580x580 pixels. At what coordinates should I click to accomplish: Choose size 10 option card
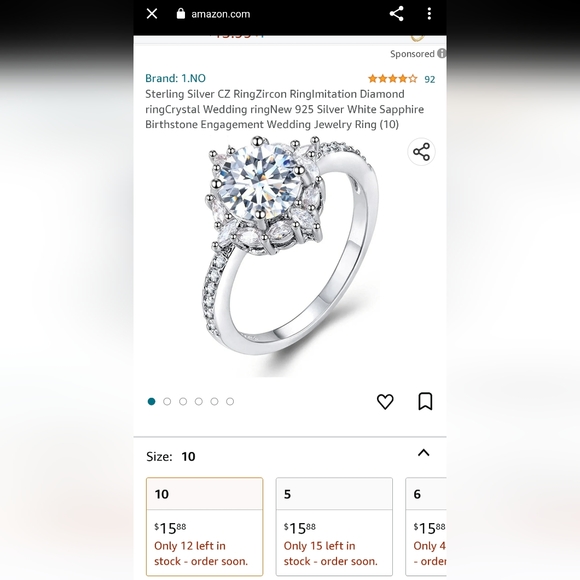tap(205, 527)
